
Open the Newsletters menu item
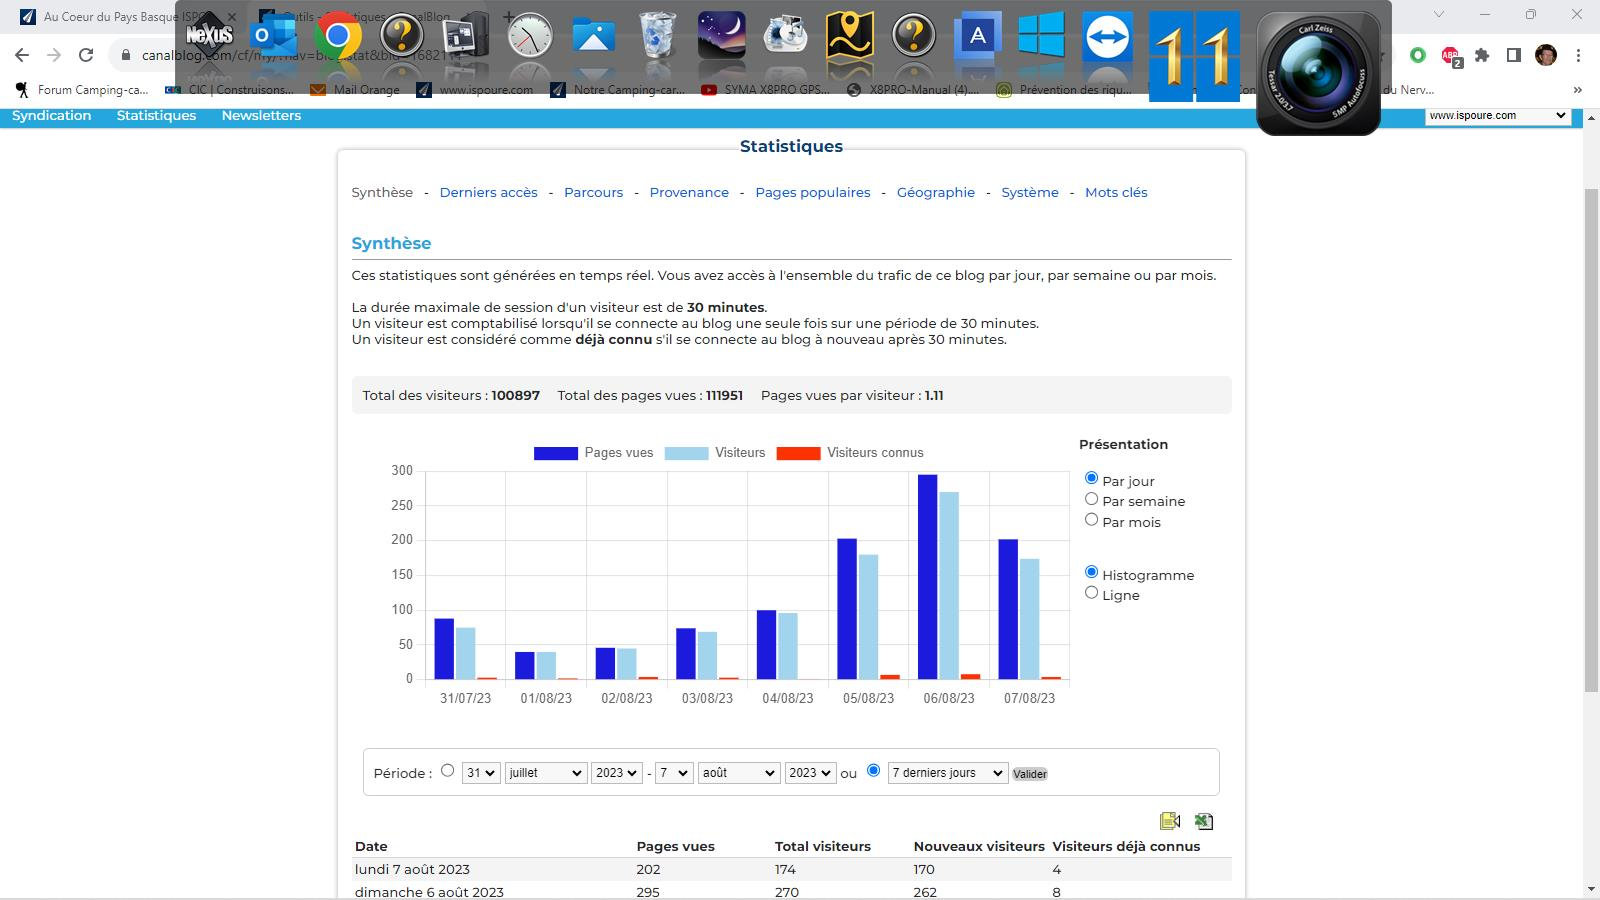(261, 115)
